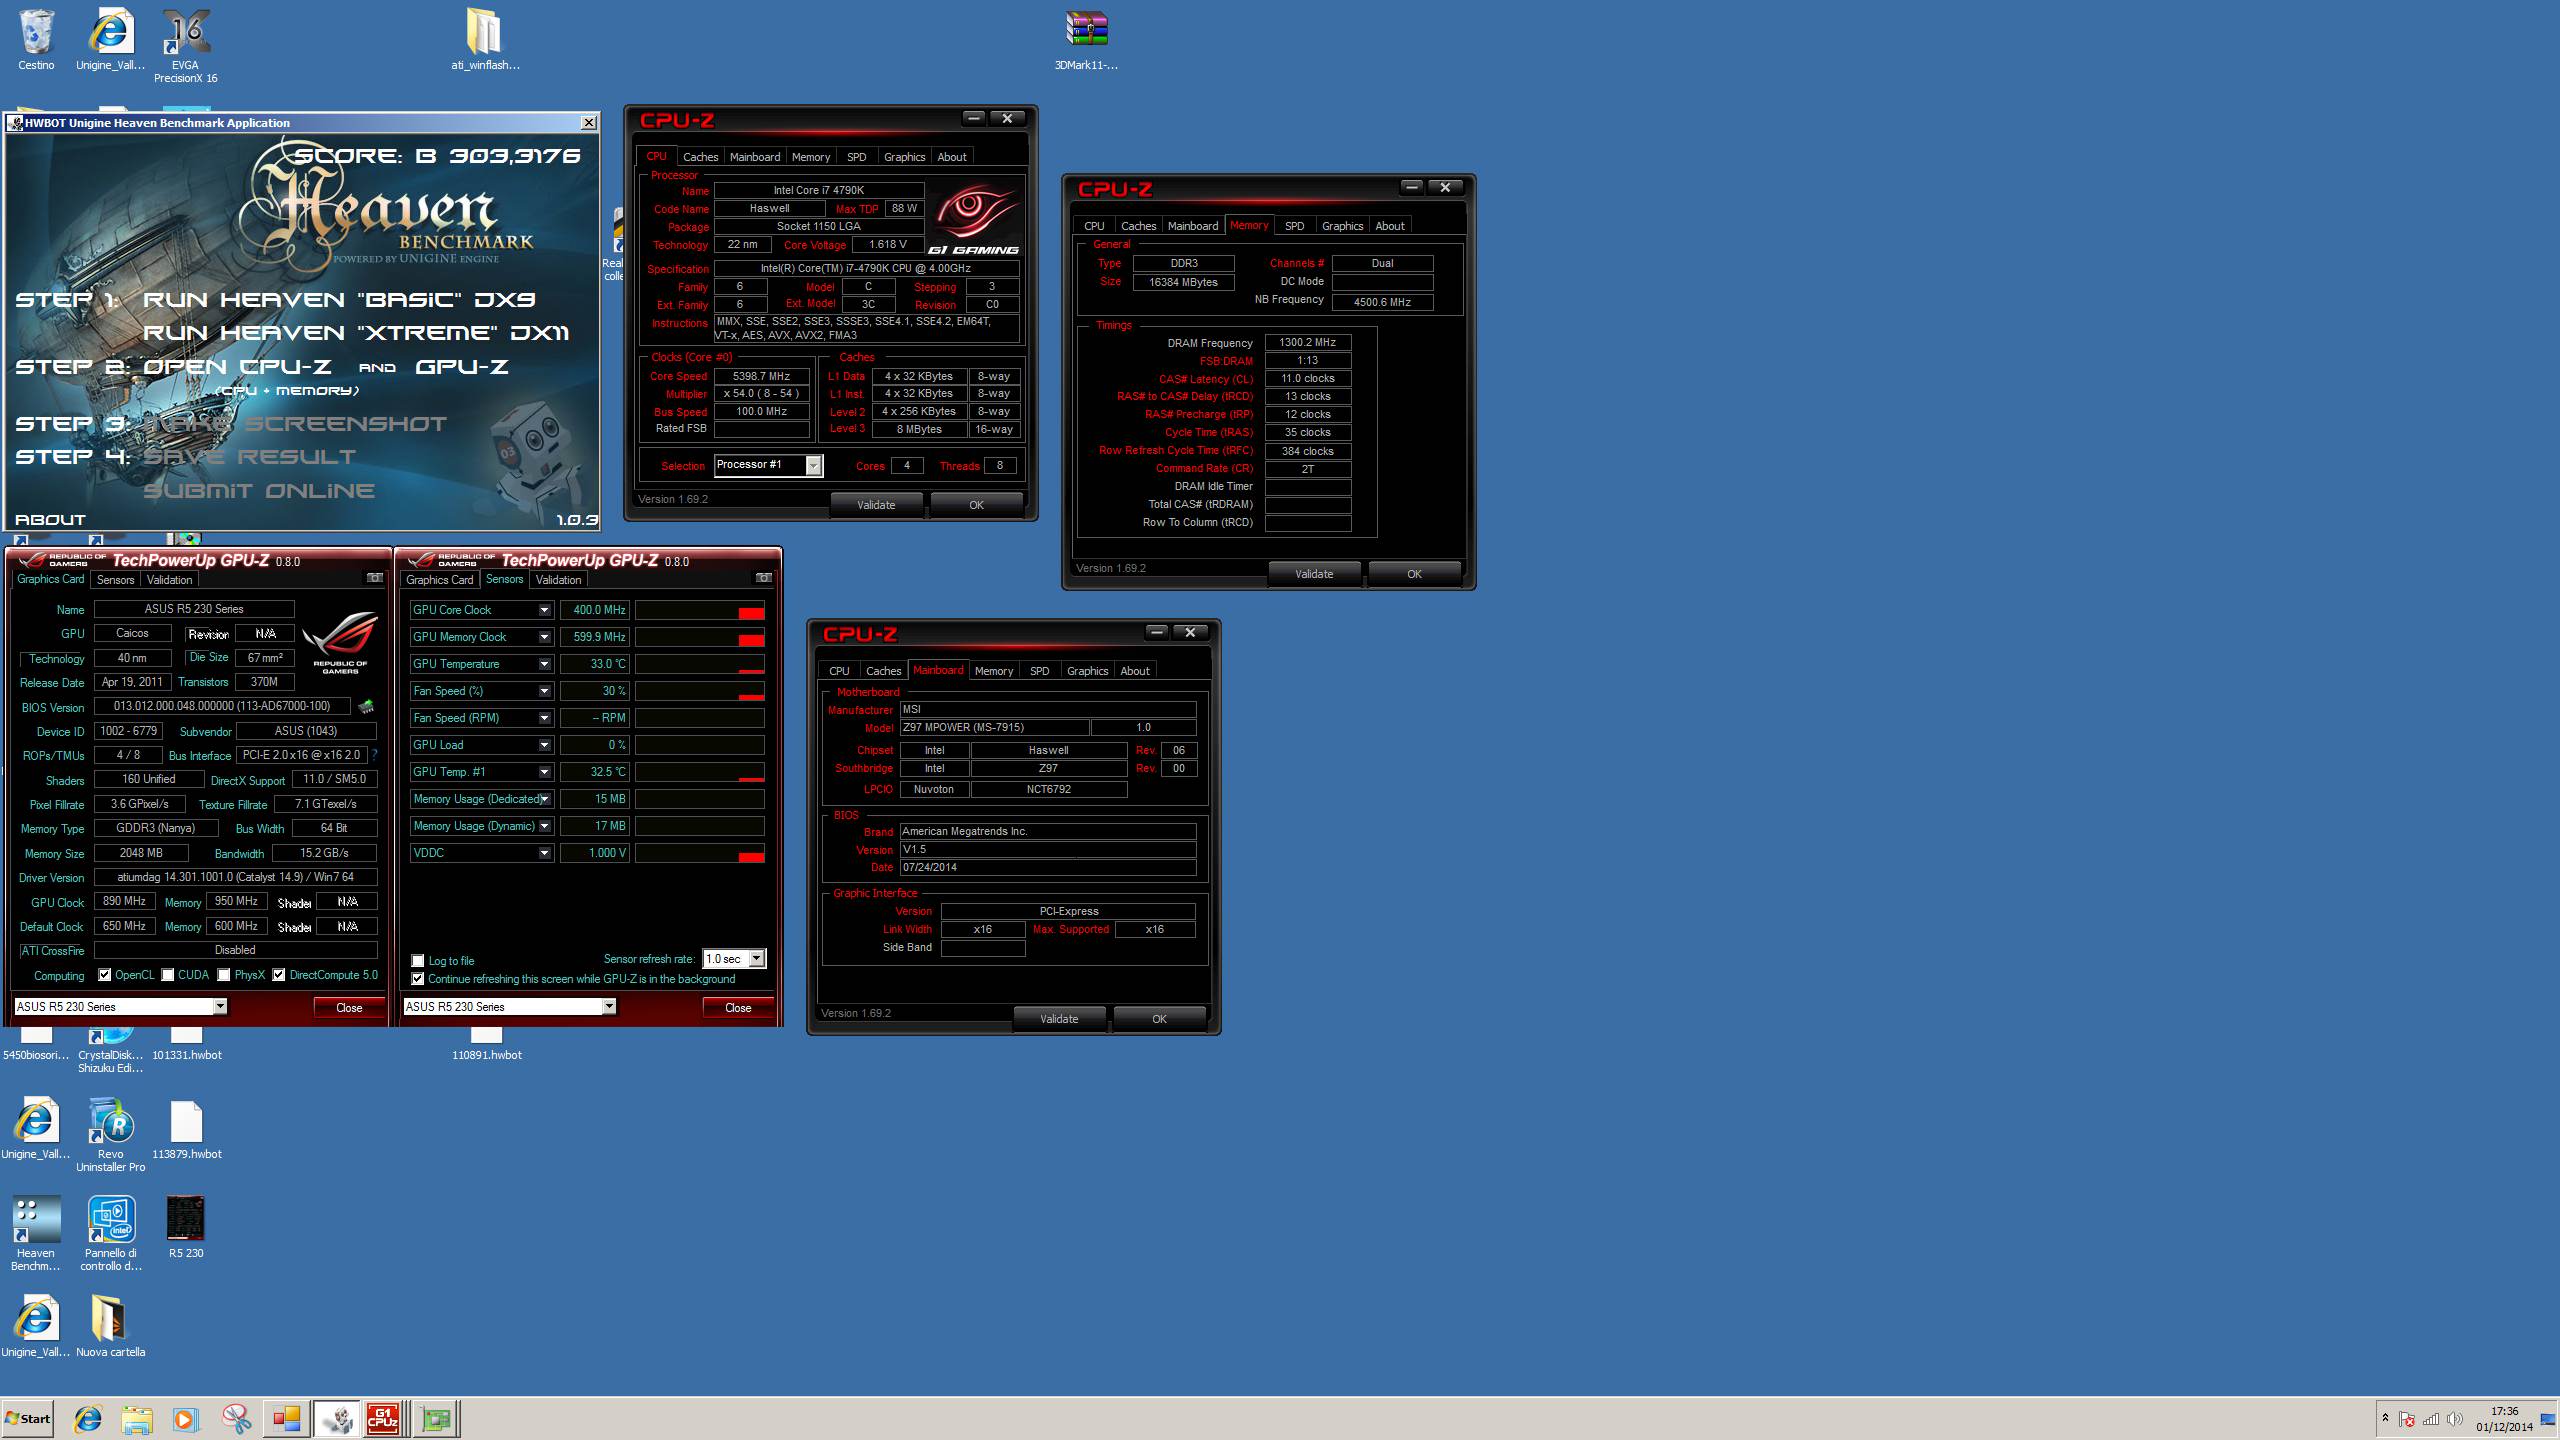Expand VDDC sensor dropdown
Screen dimensions: 2560x1440
(544, 853)
